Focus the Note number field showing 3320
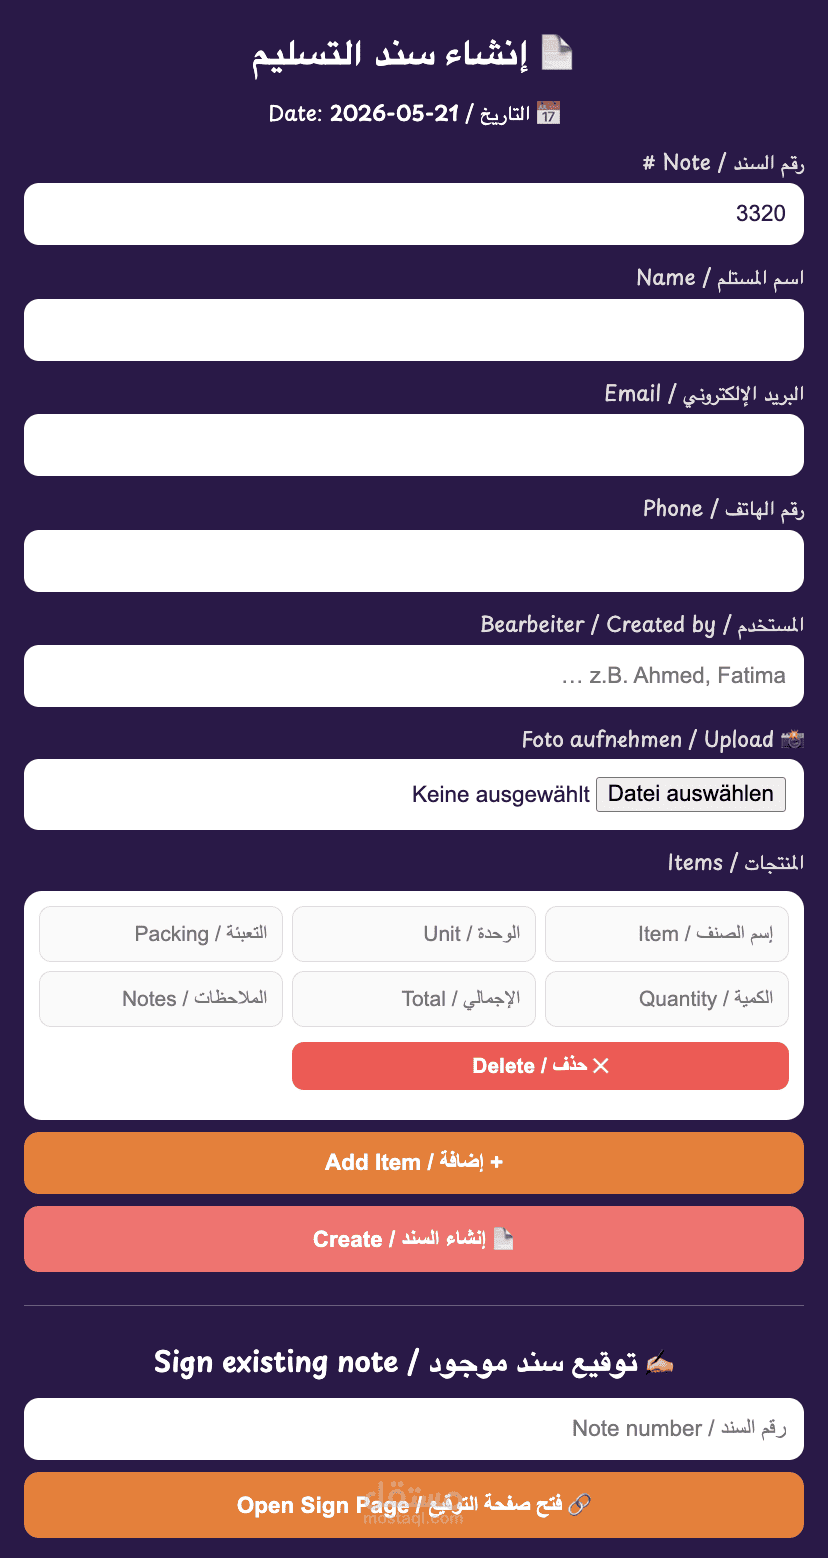This screenshot has height=1558, width=828. pos(414,214)
